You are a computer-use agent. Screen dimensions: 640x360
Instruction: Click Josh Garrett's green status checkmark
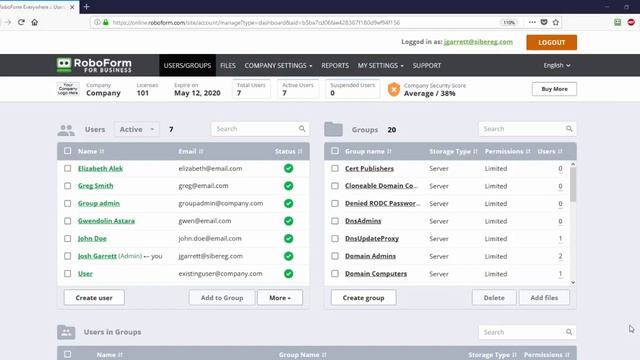289,256
